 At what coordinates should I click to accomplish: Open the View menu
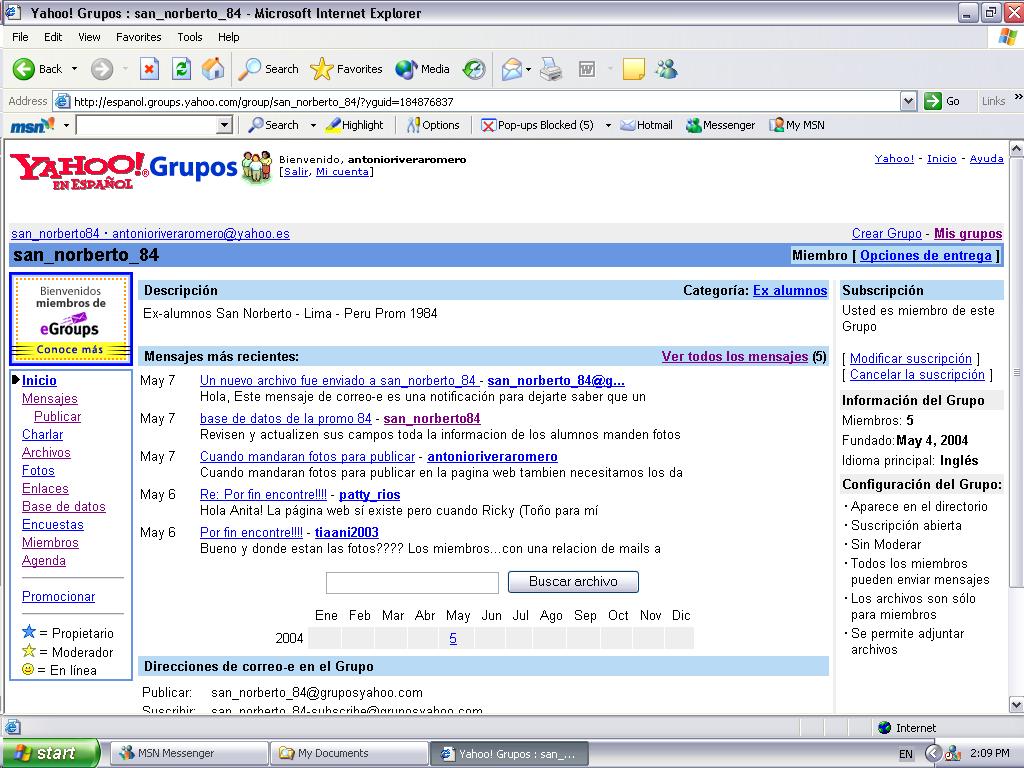click(x=89, y=37)
